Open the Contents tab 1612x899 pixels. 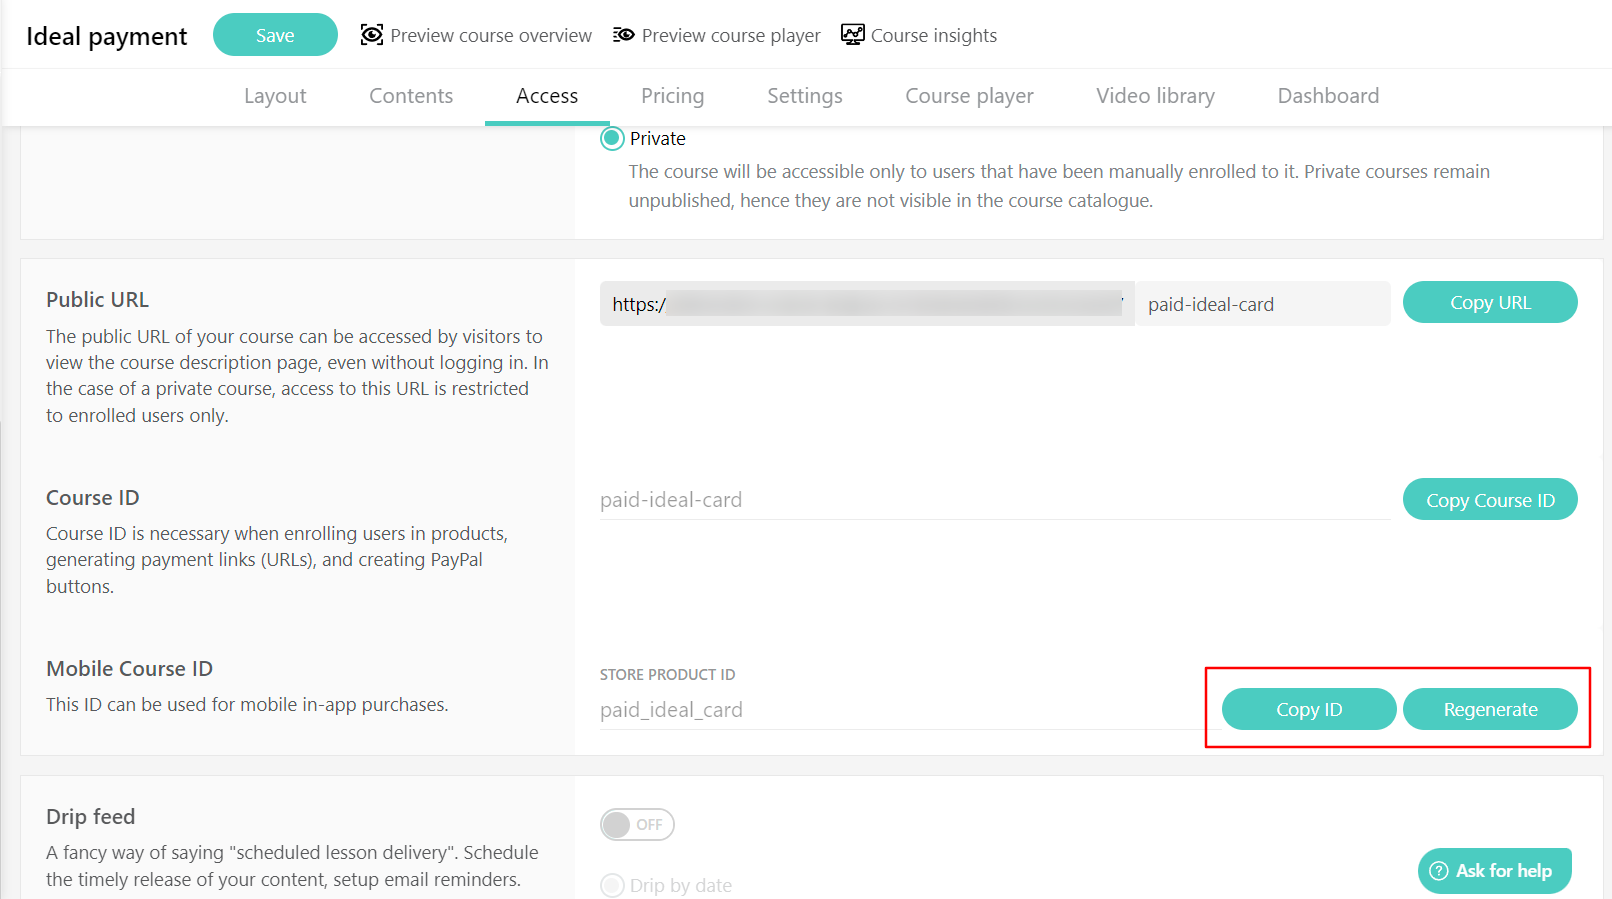pyautogui.click(x=410, y=96)
